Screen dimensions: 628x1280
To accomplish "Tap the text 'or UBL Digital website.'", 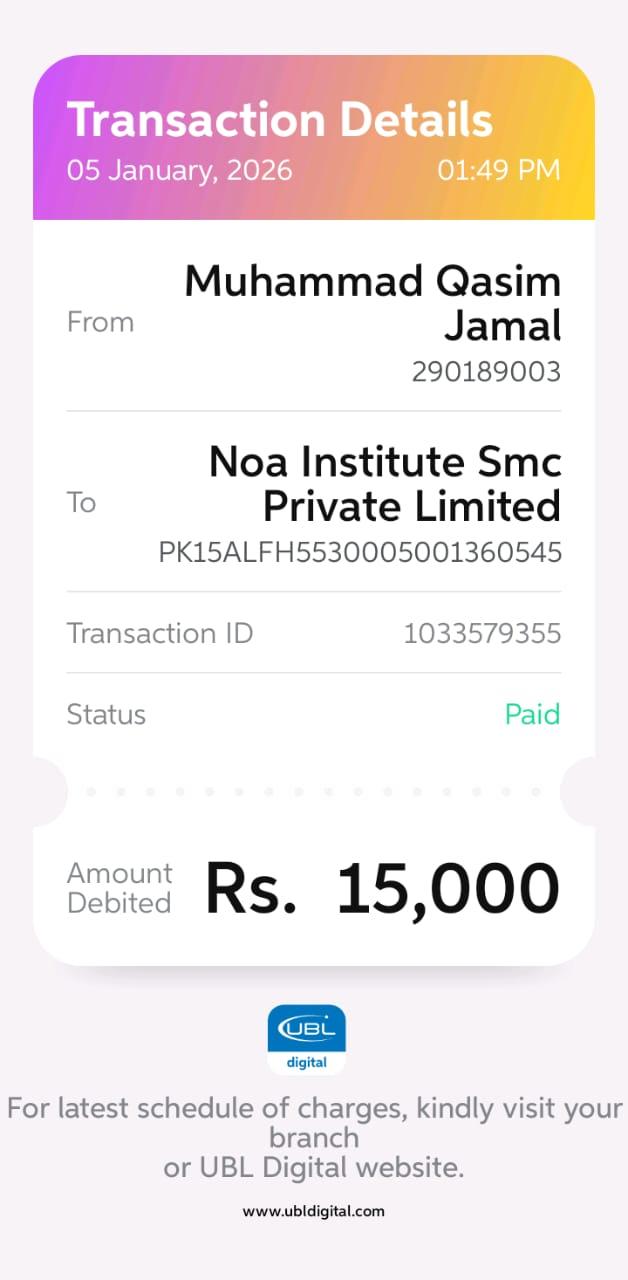I will 314,1167.
